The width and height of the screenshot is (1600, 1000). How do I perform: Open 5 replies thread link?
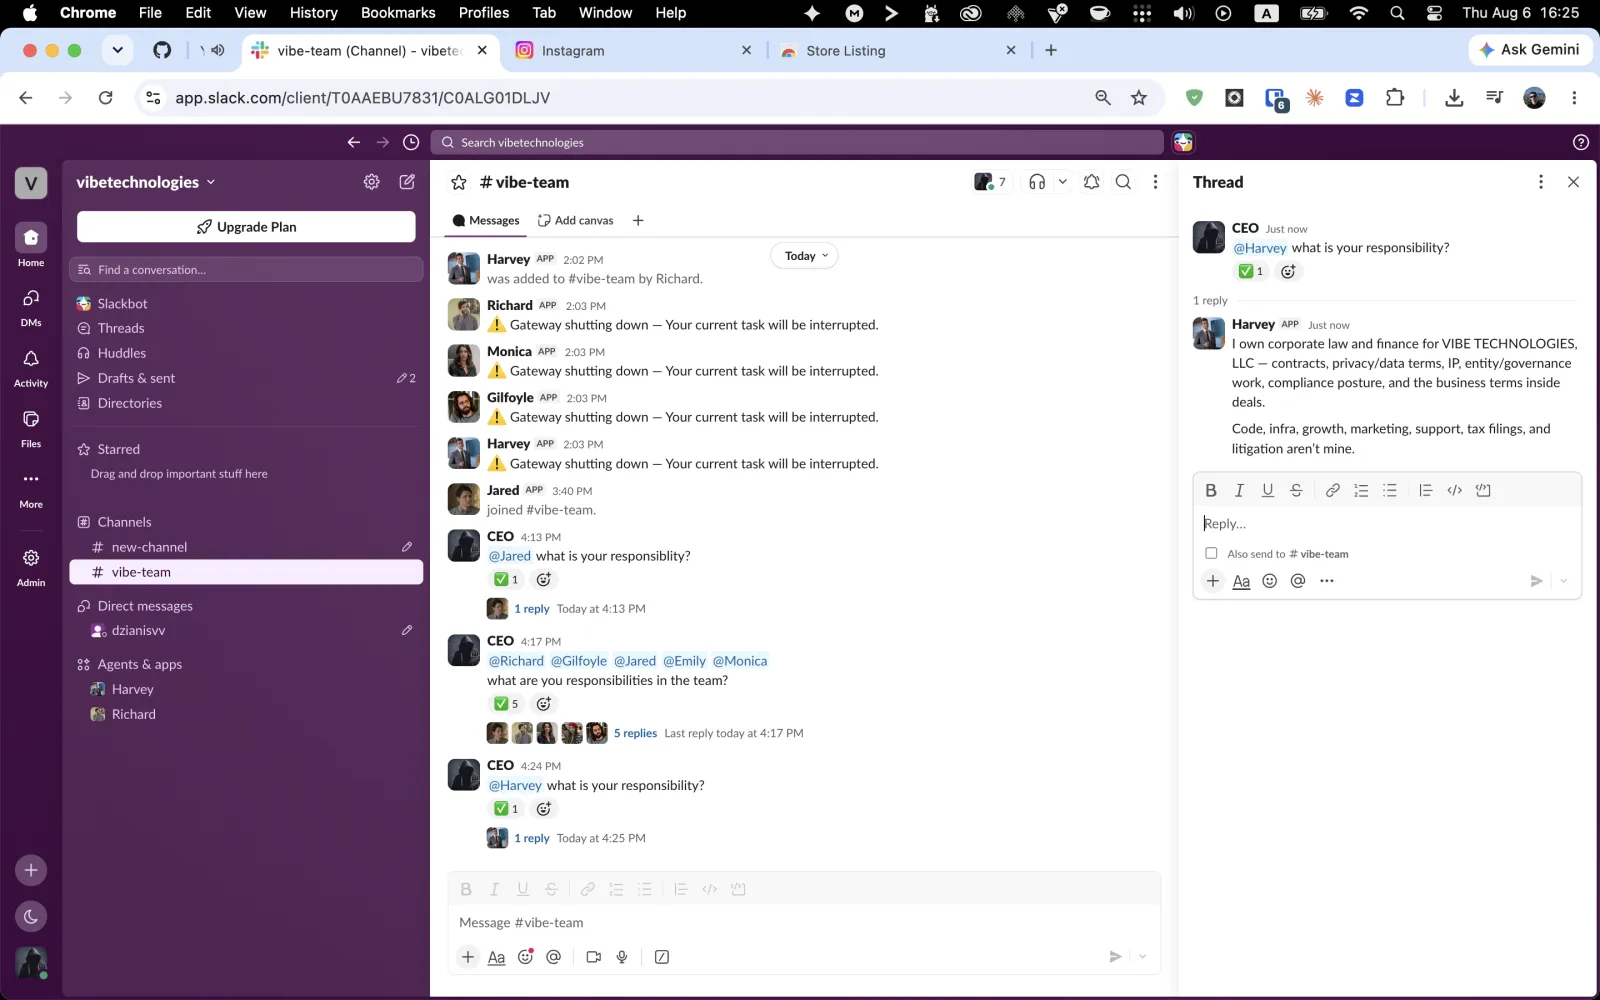tap(635, 733)
